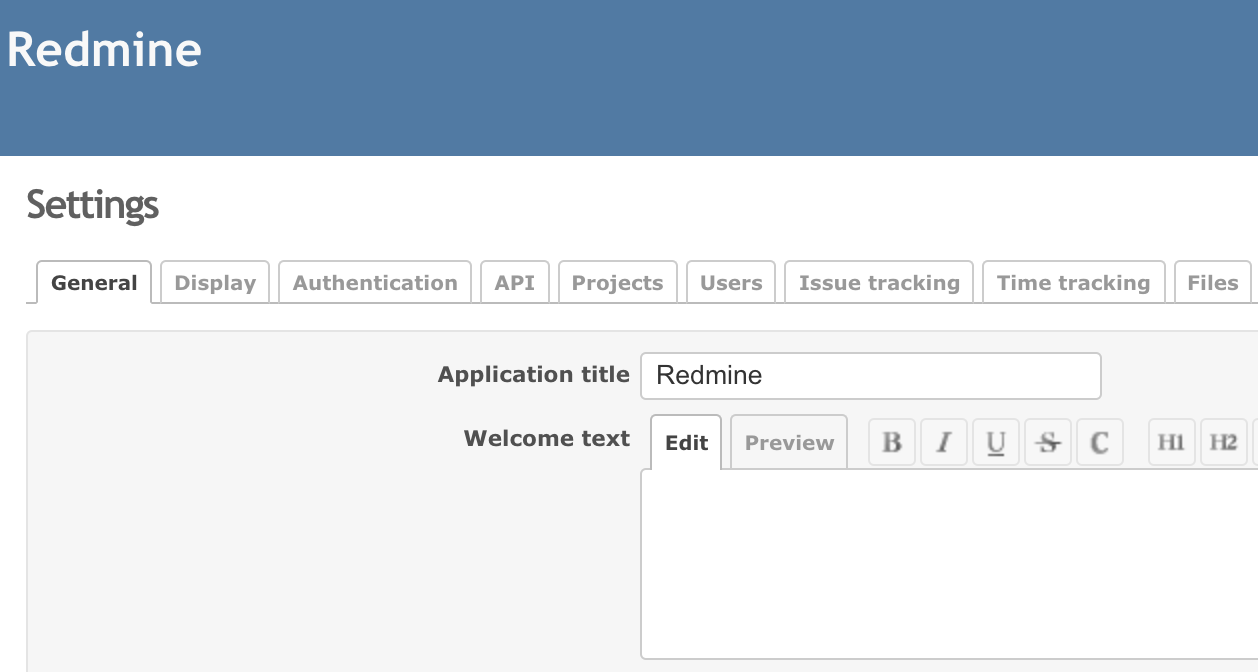Screen dimensions: 1258x672
Task: Insert Heading 1 with the H1 button
Action: pos(1172,442)
